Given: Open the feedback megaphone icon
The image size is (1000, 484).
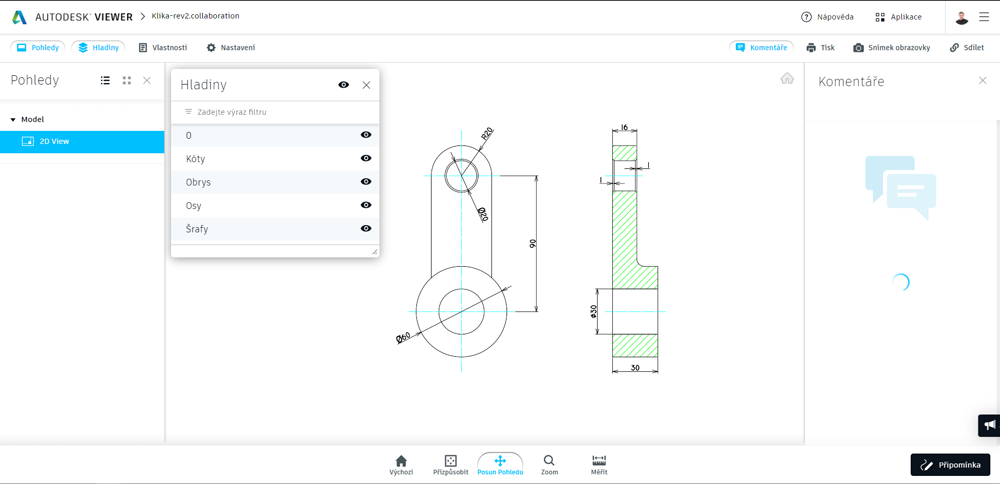Looking at the screenshot, I should 989,425.
